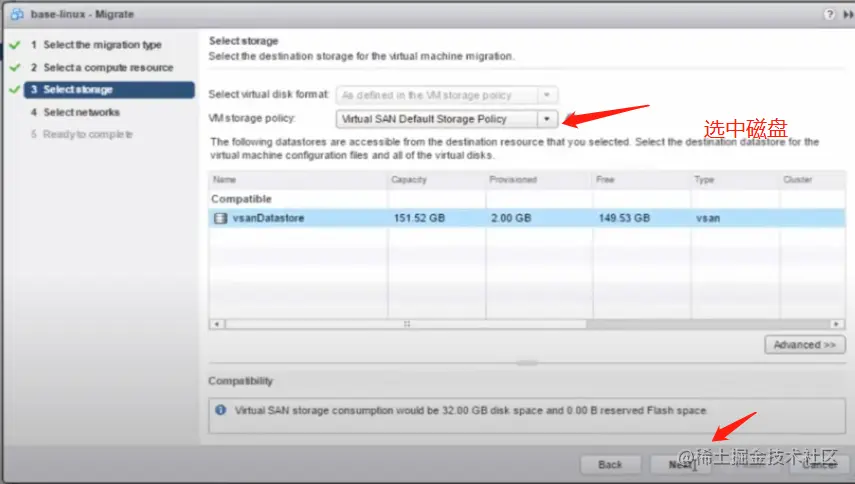Viewport: 855px width, 484px height.
Task: Open the Select virtual disk format dropdown
Action: 447,95
